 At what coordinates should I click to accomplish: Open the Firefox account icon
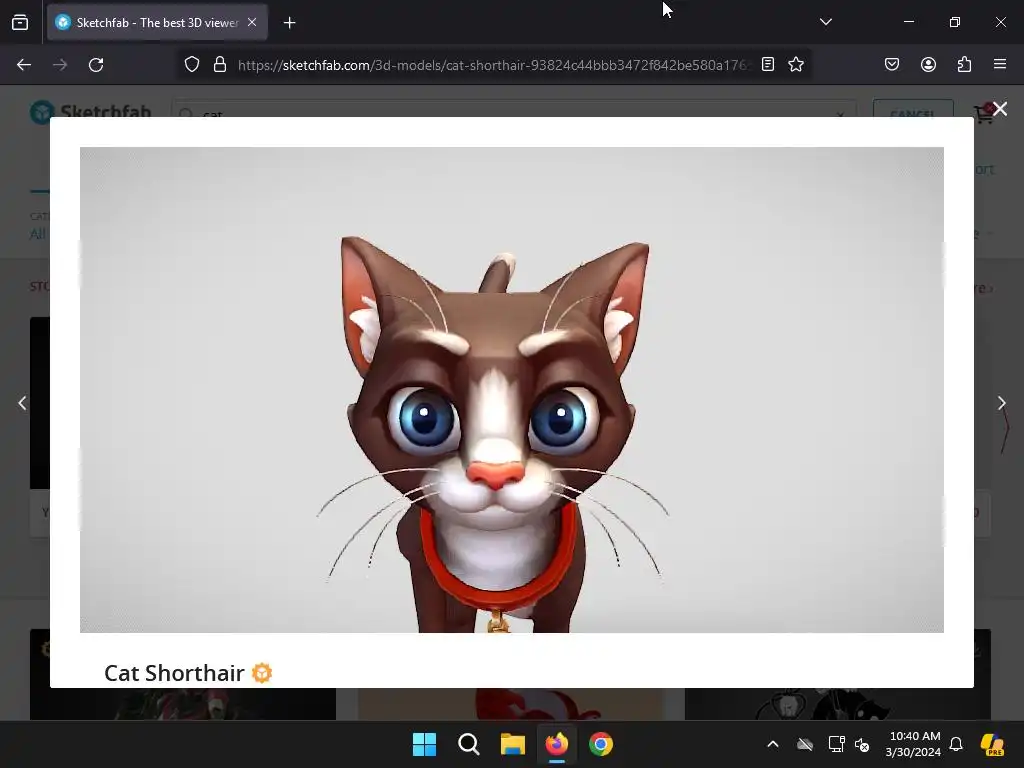[928, 64]
